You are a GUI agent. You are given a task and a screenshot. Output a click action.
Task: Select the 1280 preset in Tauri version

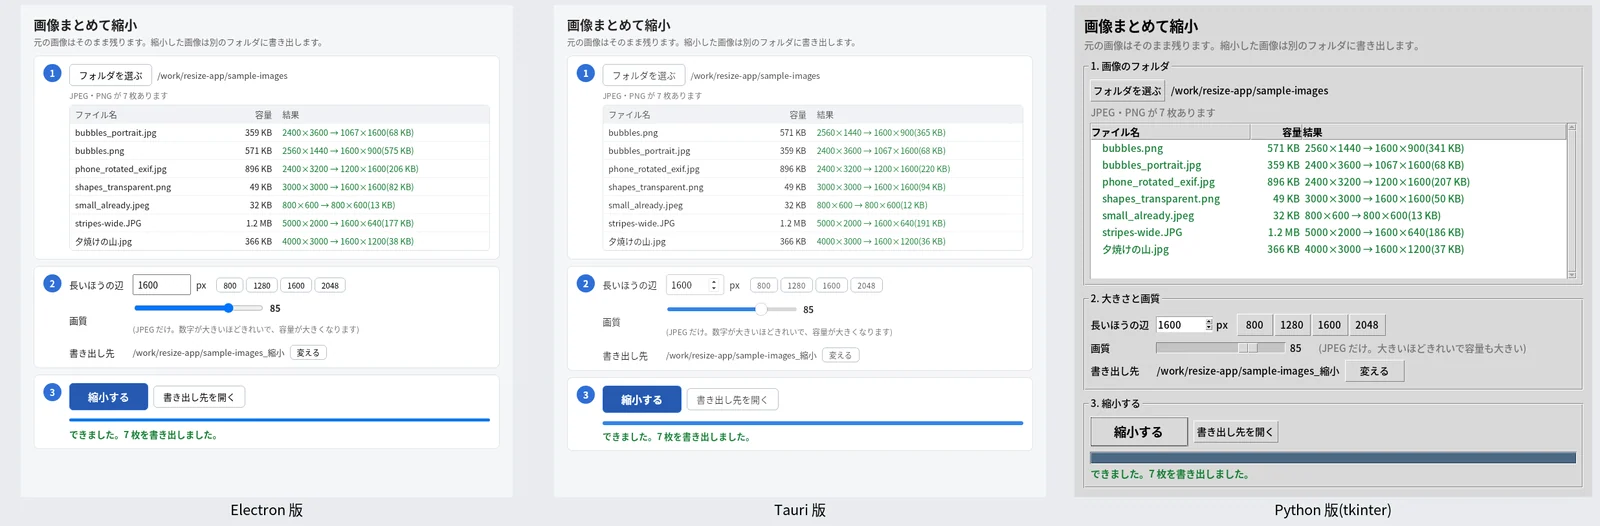coord(797,286)
